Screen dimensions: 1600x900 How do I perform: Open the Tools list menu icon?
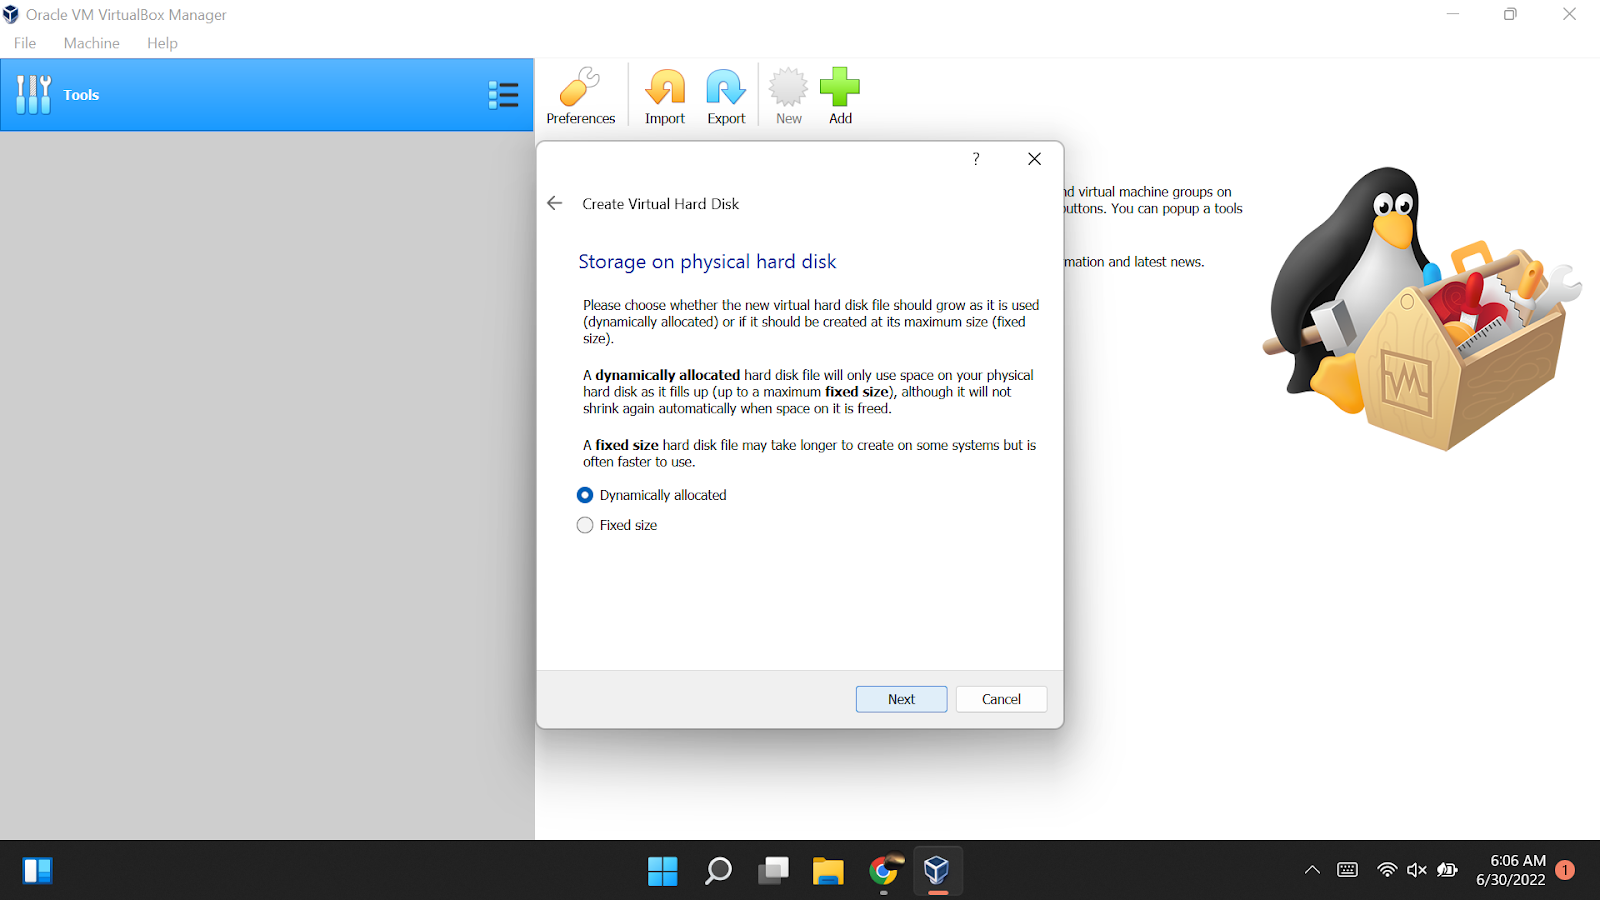(x=503, y=95)
